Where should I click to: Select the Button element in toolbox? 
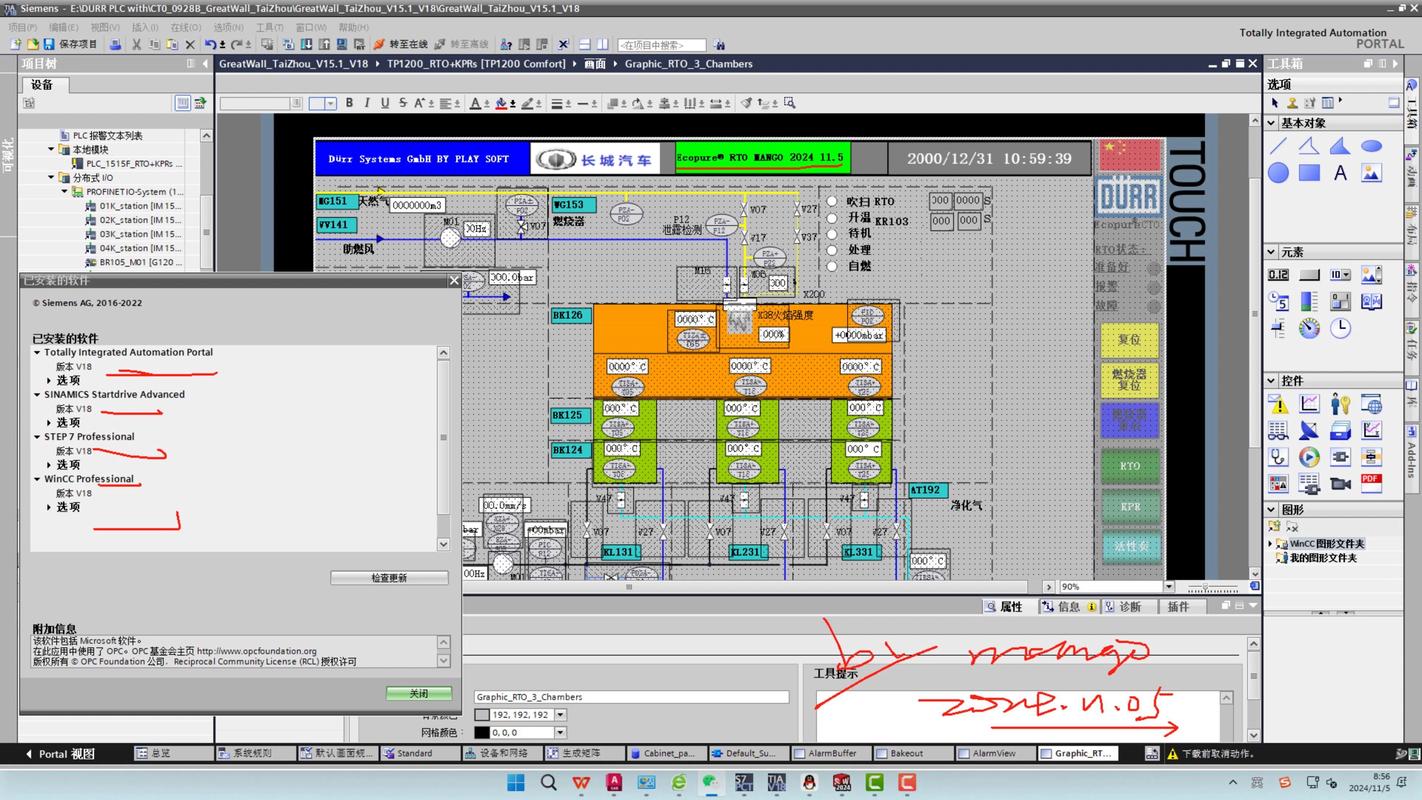click(x=1309, y=275)
